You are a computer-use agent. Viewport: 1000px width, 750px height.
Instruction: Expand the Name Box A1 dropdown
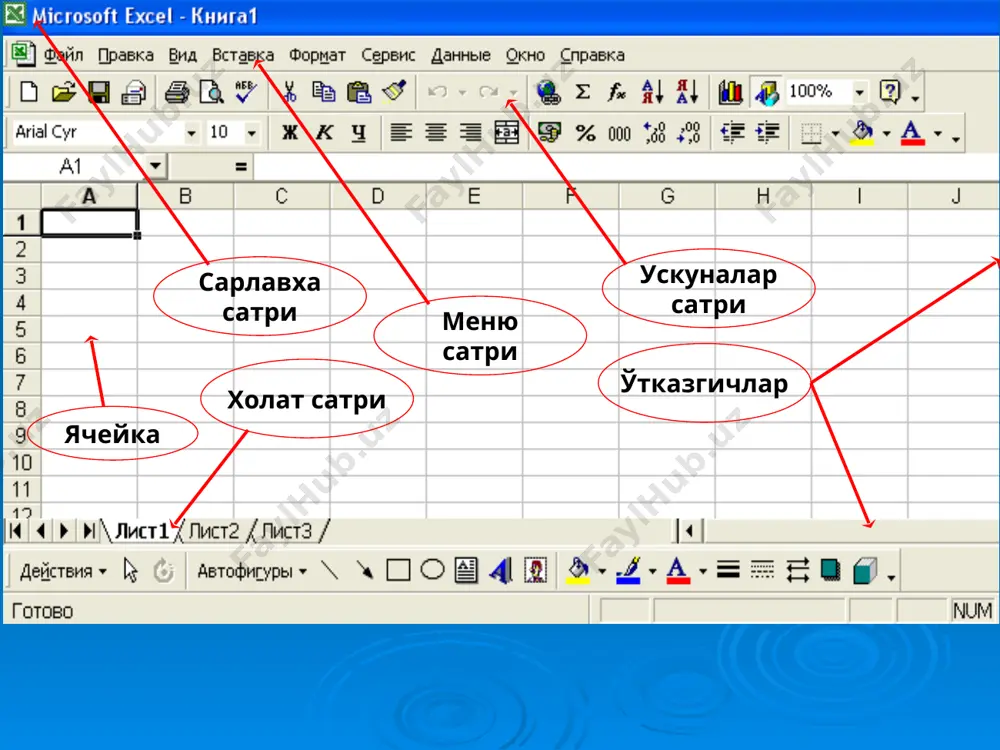tap(155, 167)
